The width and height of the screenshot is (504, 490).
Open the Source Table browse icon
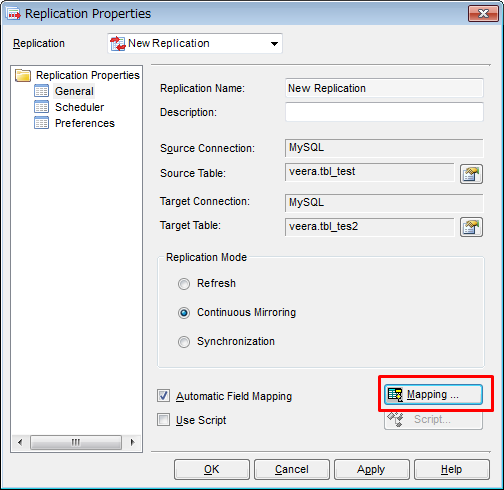(471, 174)
